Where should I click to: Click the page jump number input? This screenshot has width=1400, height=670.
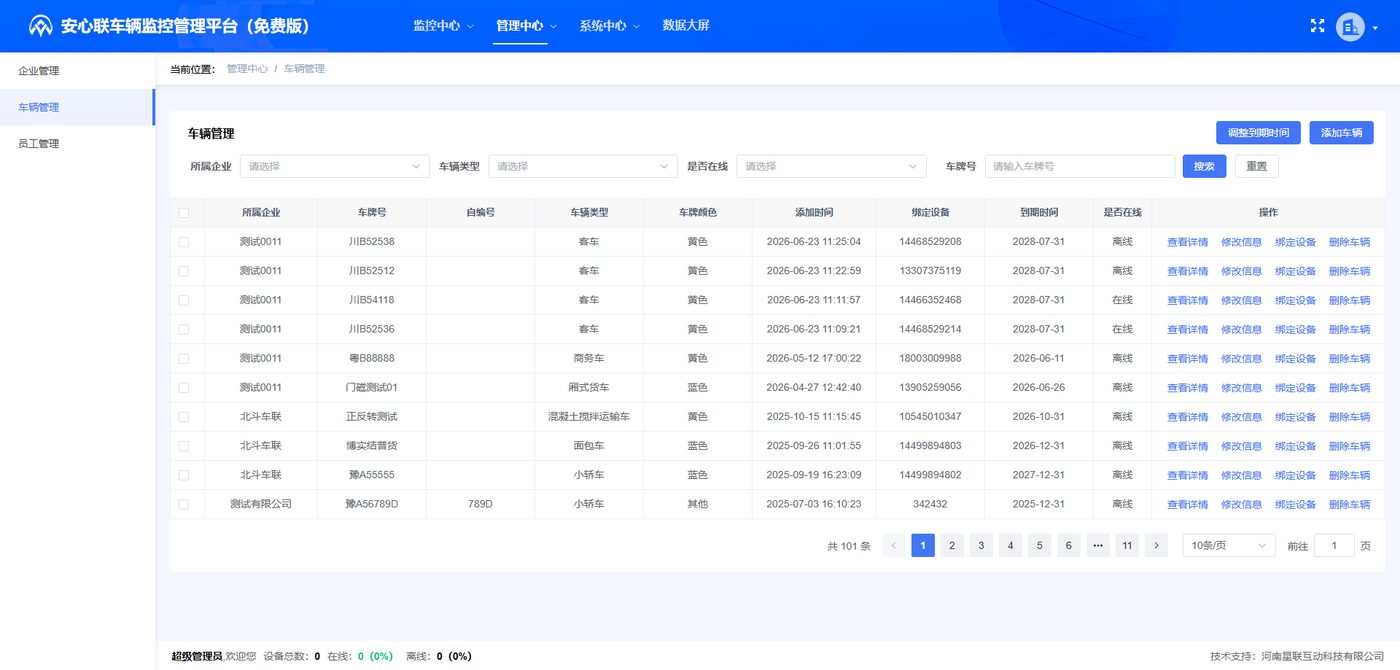[x=1334, y=545]
